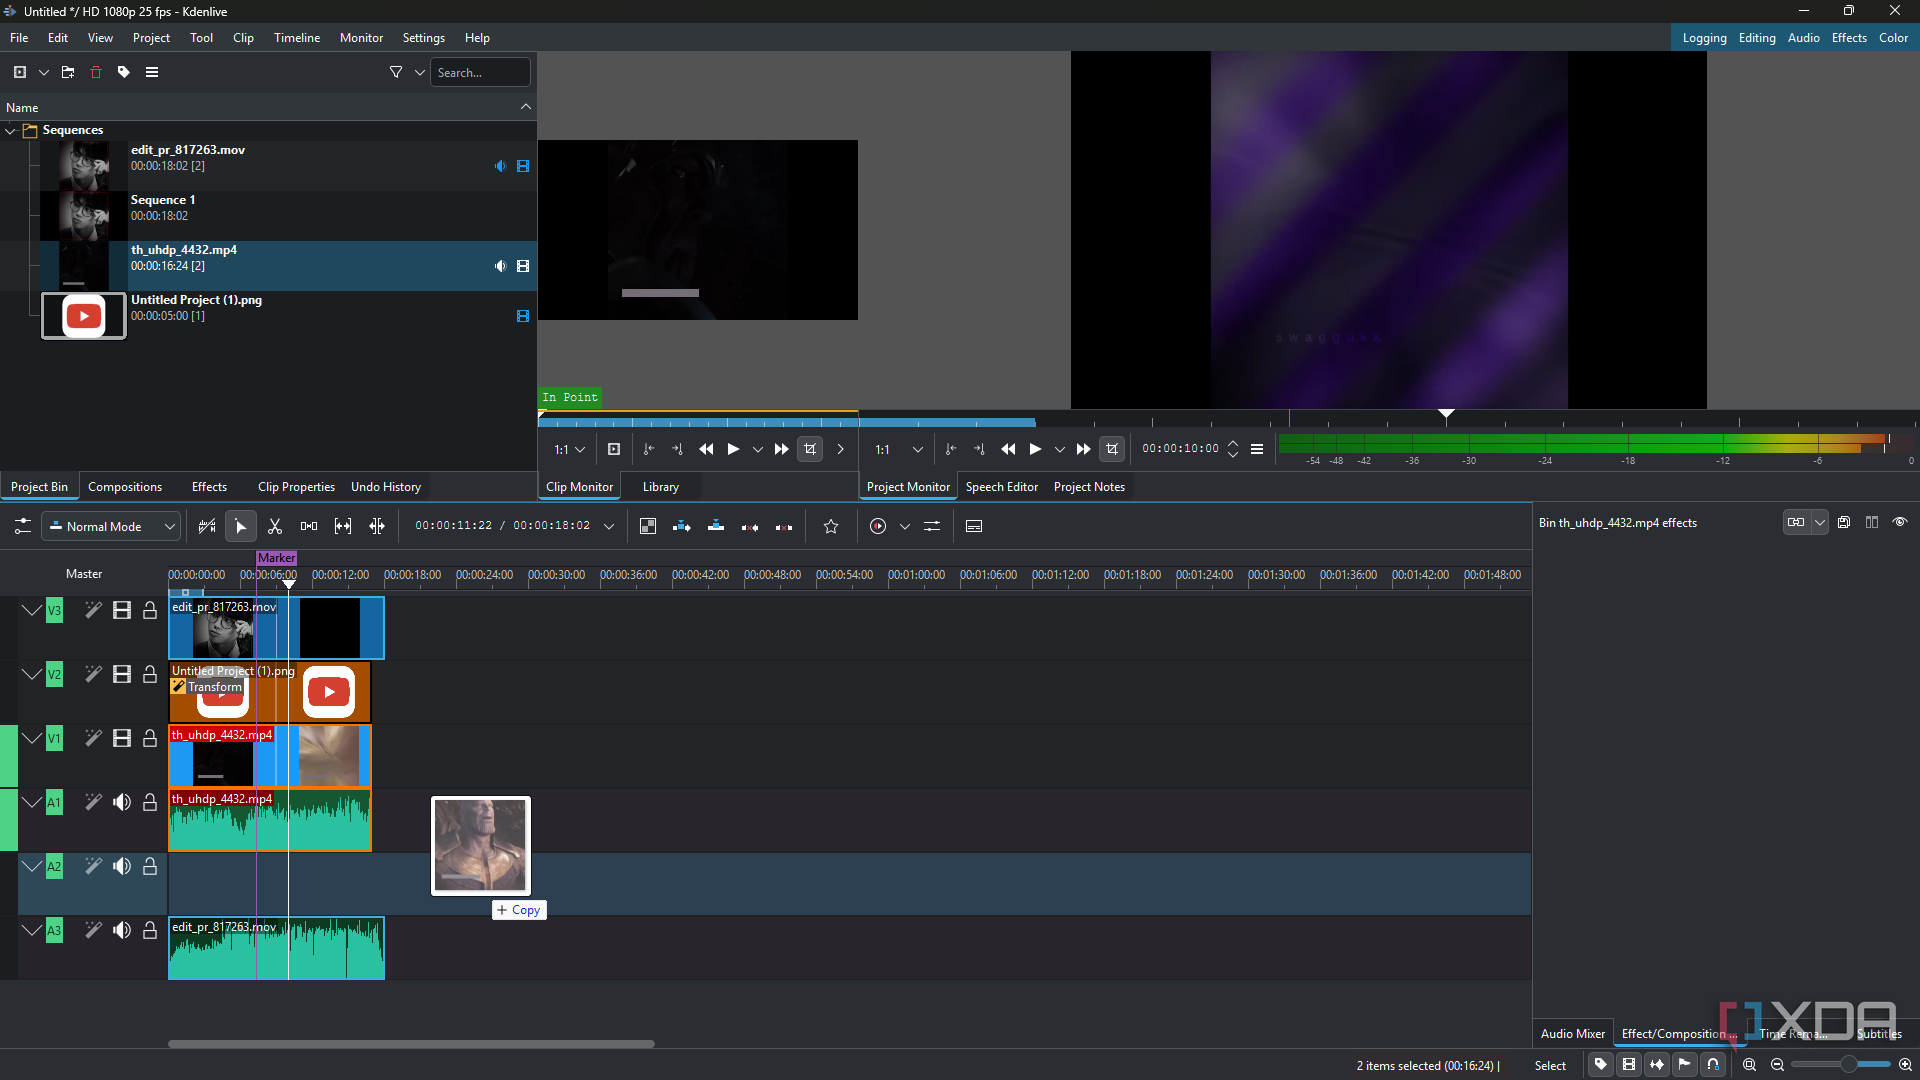Switch to the Compositions tab

pyautogui.click(x=125, y=487)
